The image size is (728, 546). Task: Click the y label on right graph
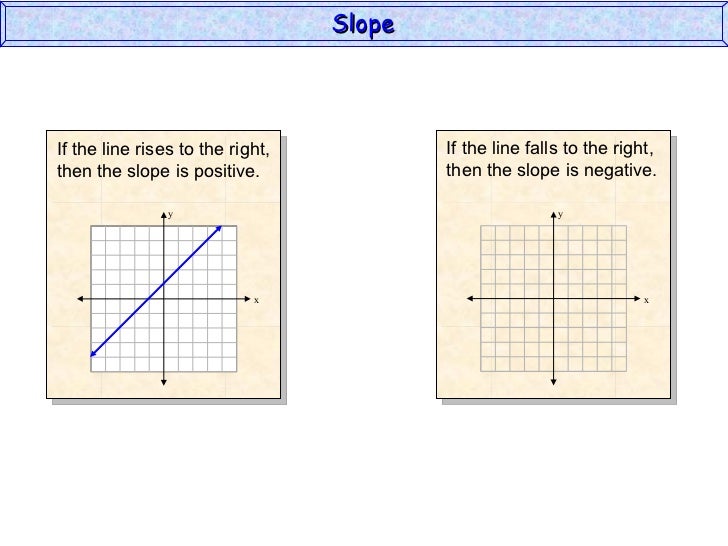click(x=561, y=214)
